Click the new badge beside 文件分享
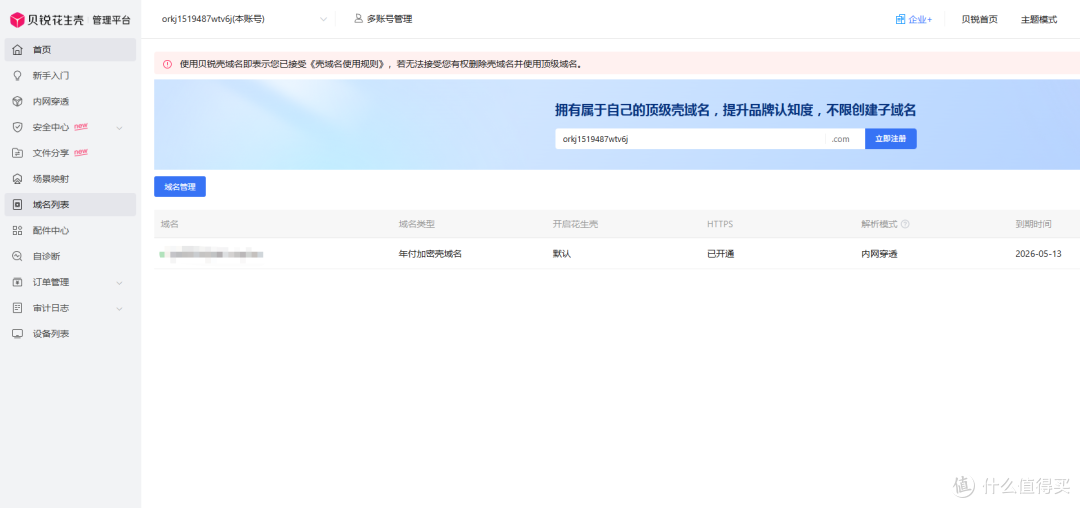 pos(81,151)
